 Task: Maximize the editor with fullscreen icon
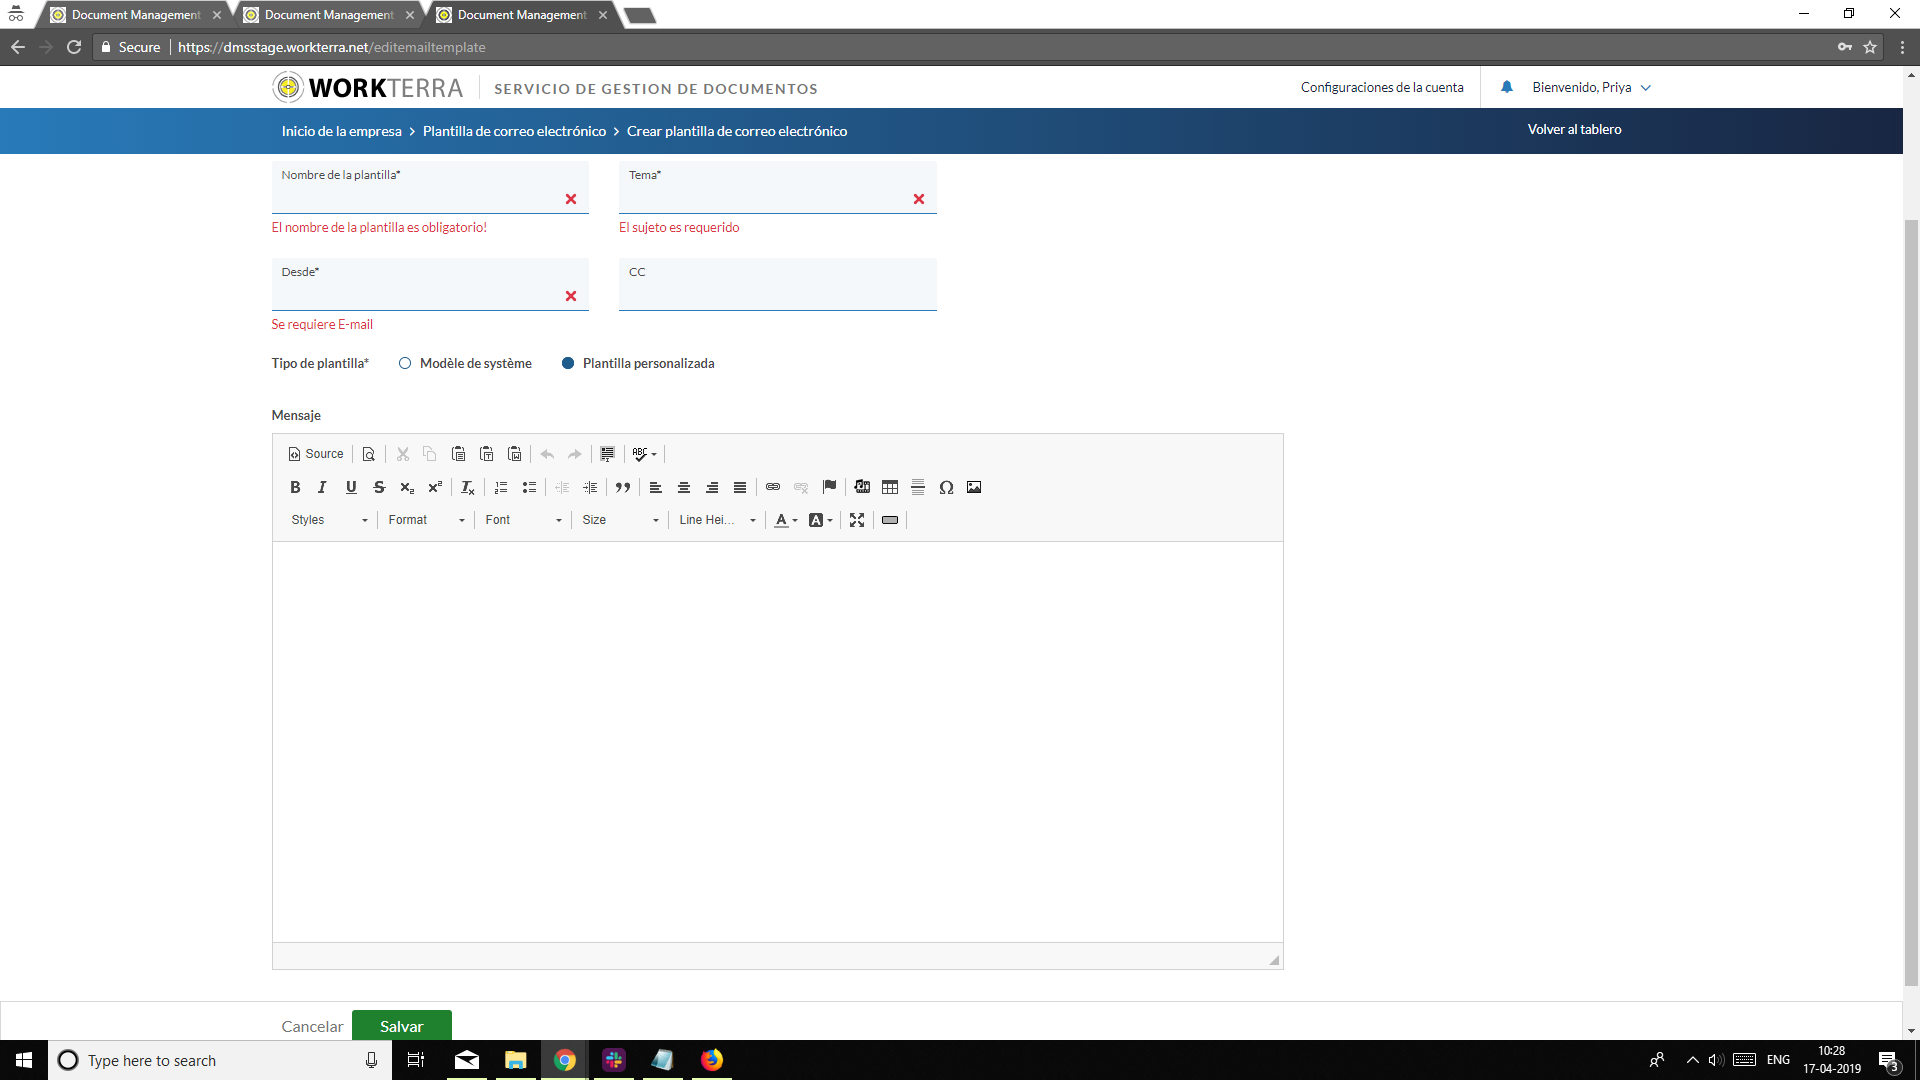[x=857, y=520]
